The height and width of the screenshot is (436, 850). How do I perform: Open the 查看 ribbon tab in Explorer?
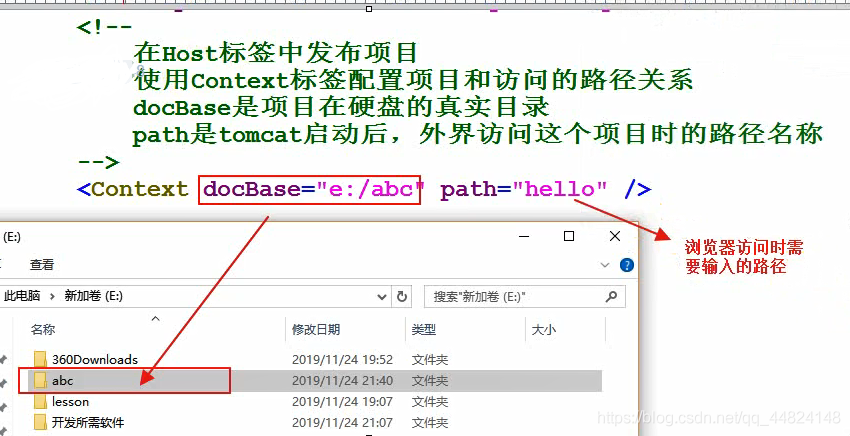(42, 265)
